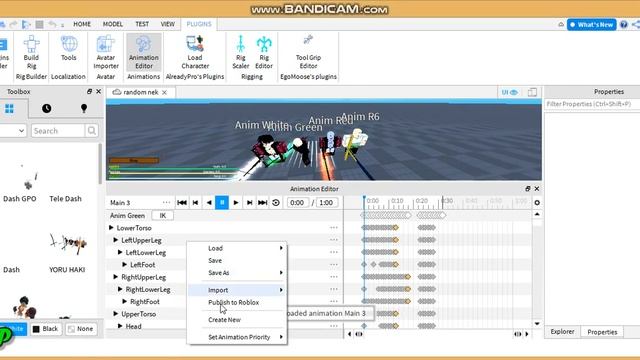Image resolution: width=640 pixels, height=360 pixels.
Task: Choose Publish to Roblox
Action: (237, 302)
